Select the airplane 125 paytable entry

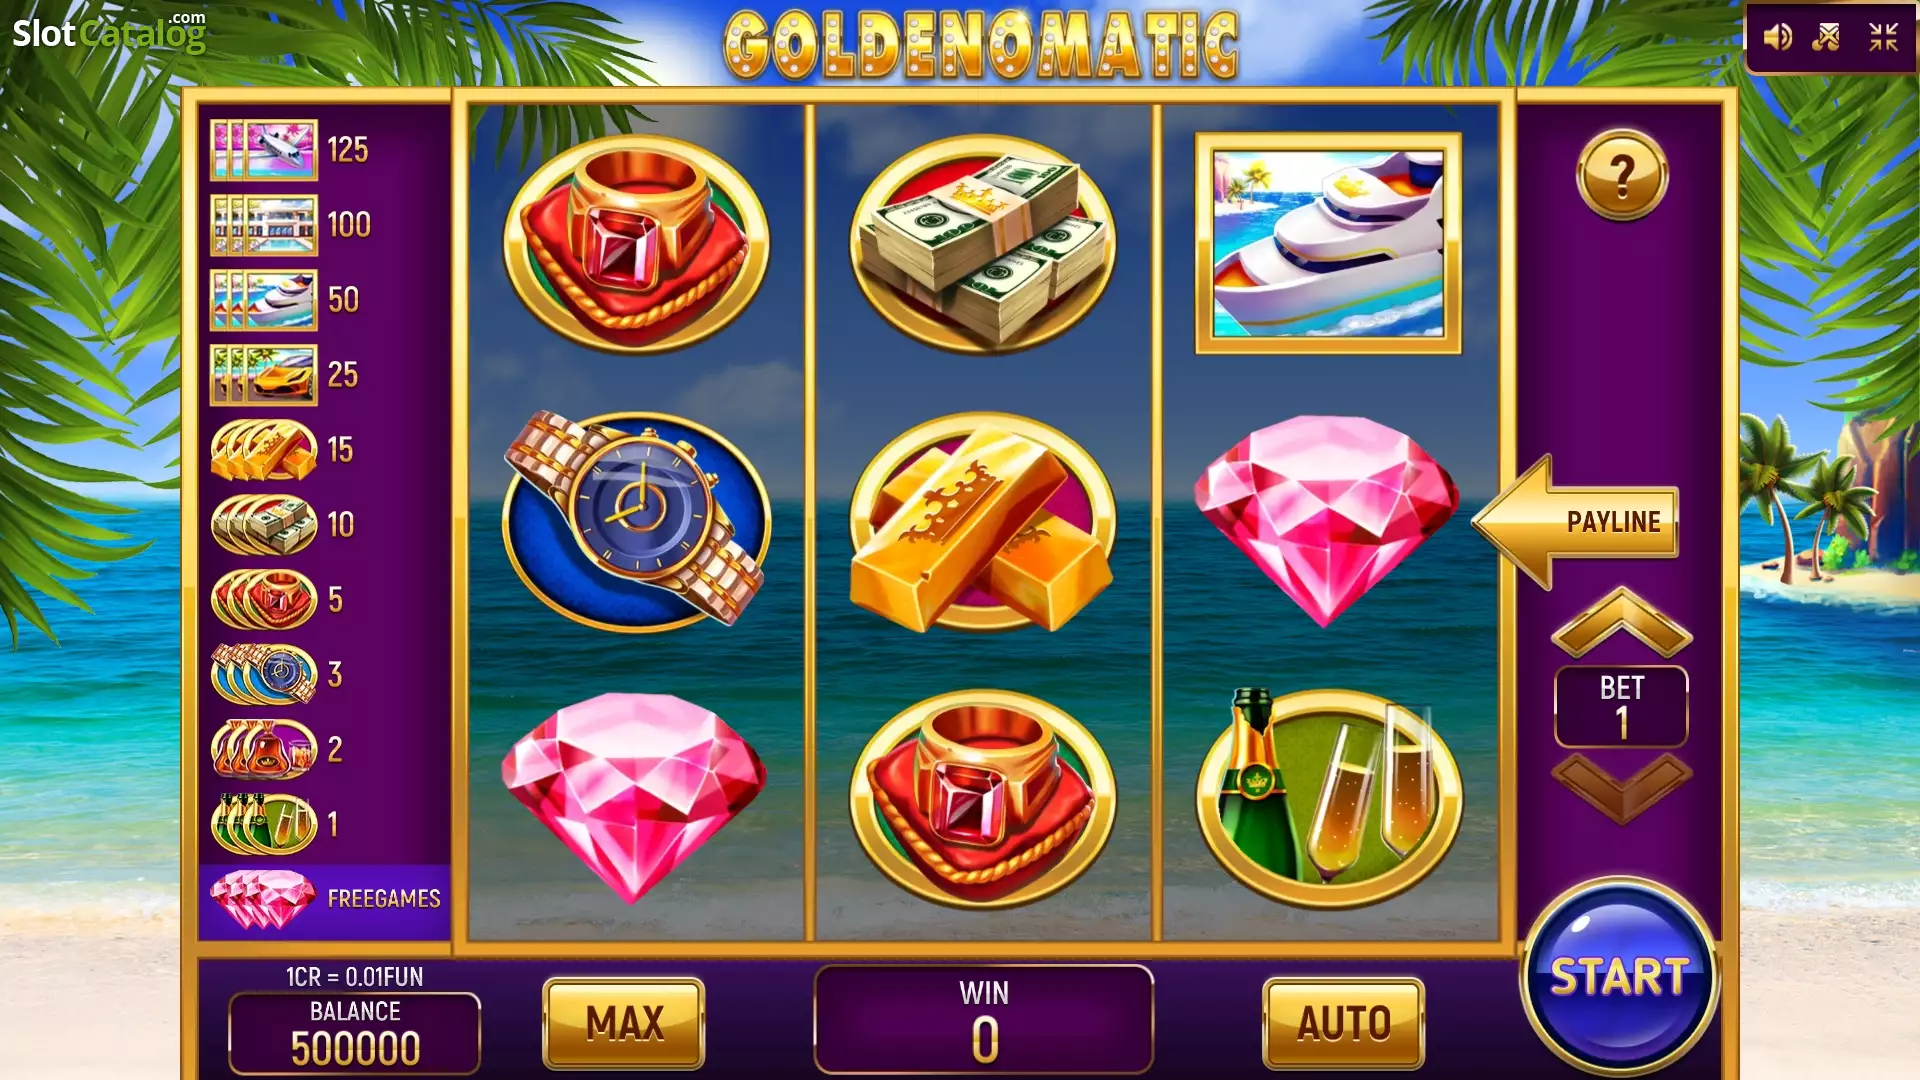tap(290, 150)
